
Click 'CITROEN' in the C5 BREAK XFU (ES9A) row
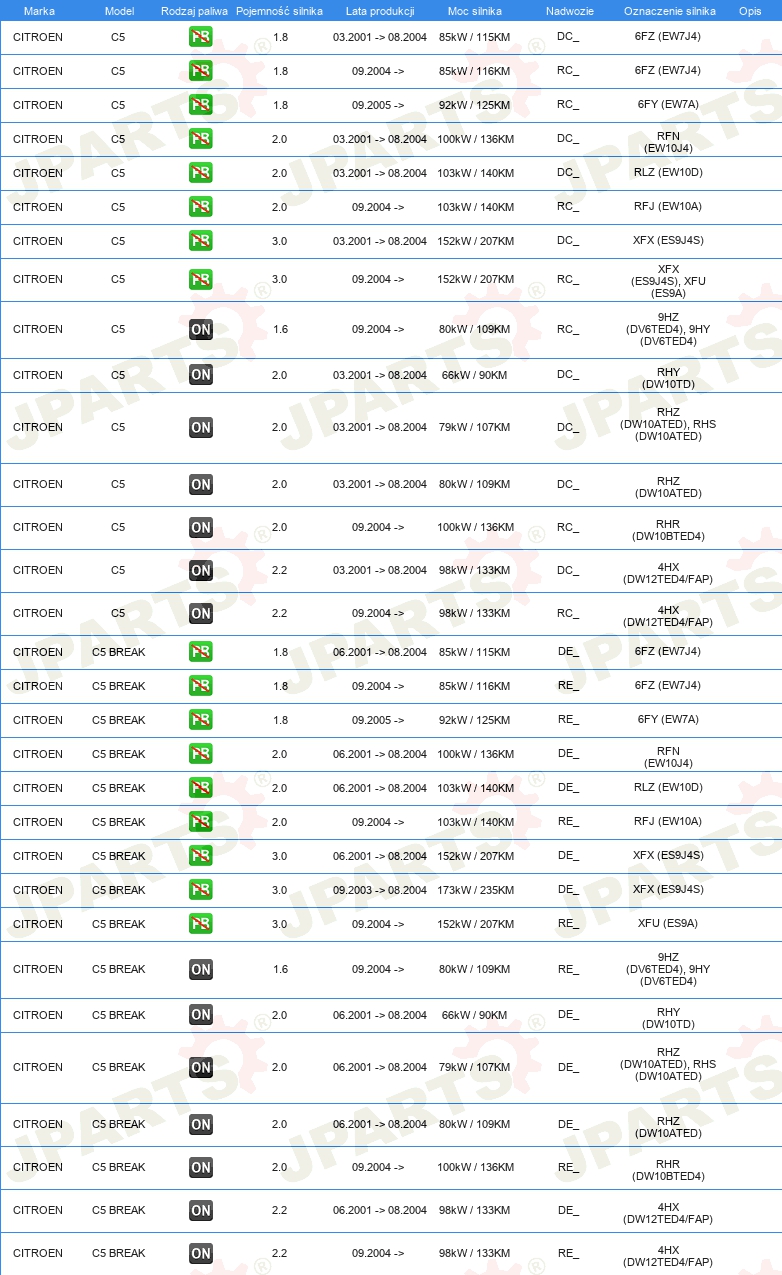click(38, 924)
